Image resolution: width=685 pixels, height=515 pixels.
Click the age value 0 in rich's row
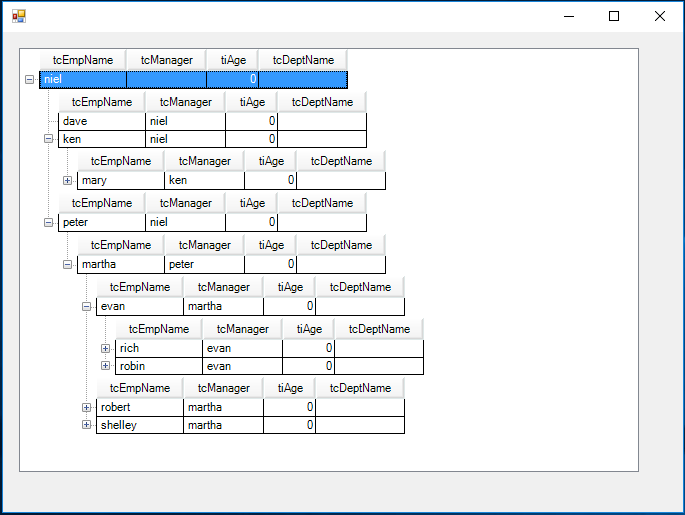pos(309,348)
